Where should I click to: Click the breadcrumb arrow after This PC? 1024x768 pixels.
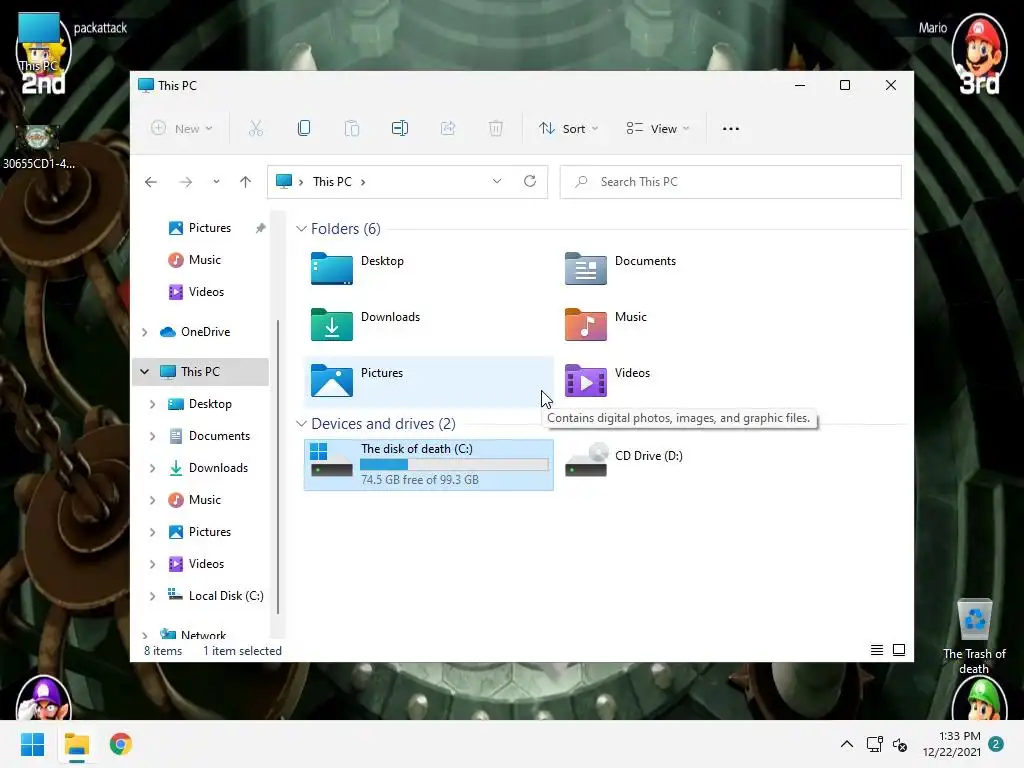[363, 182]
